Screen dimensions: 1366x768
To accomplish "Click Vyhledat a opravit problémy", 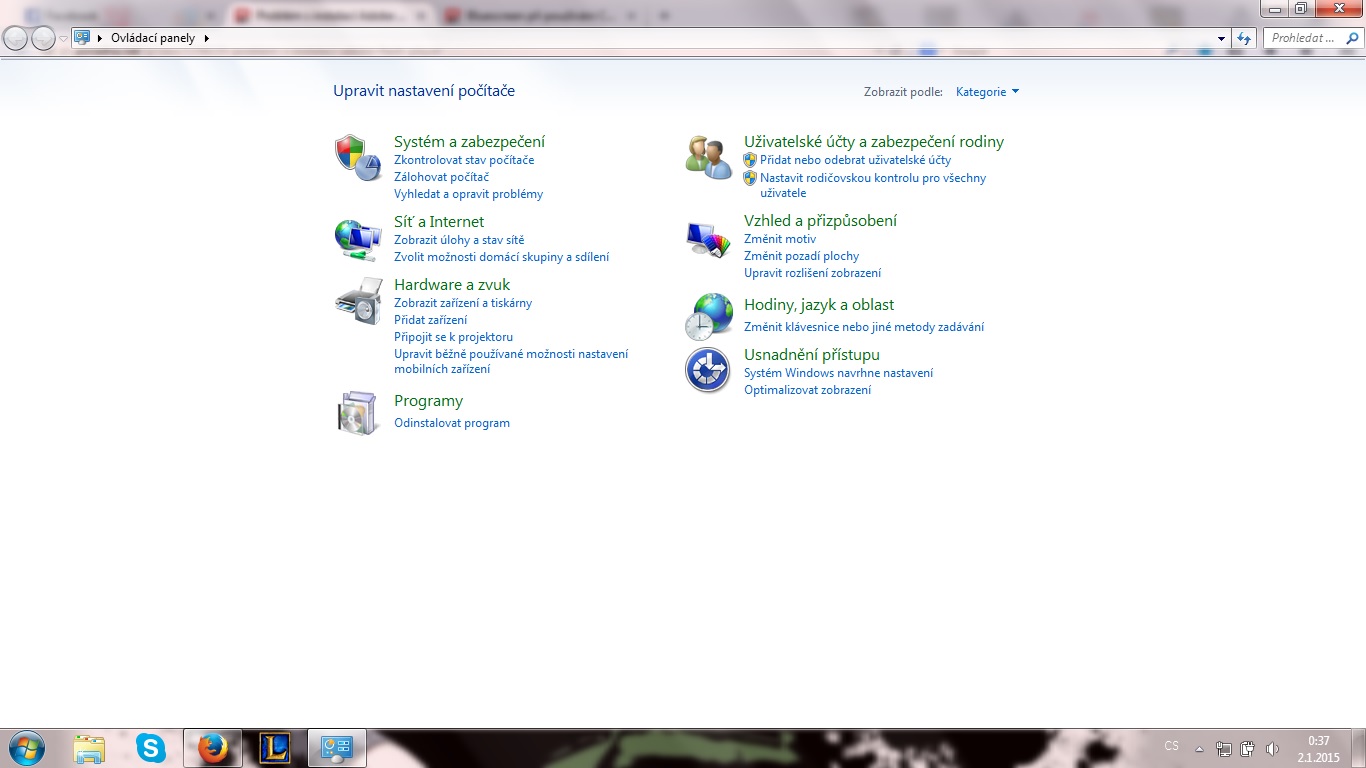I will [468, 194].
